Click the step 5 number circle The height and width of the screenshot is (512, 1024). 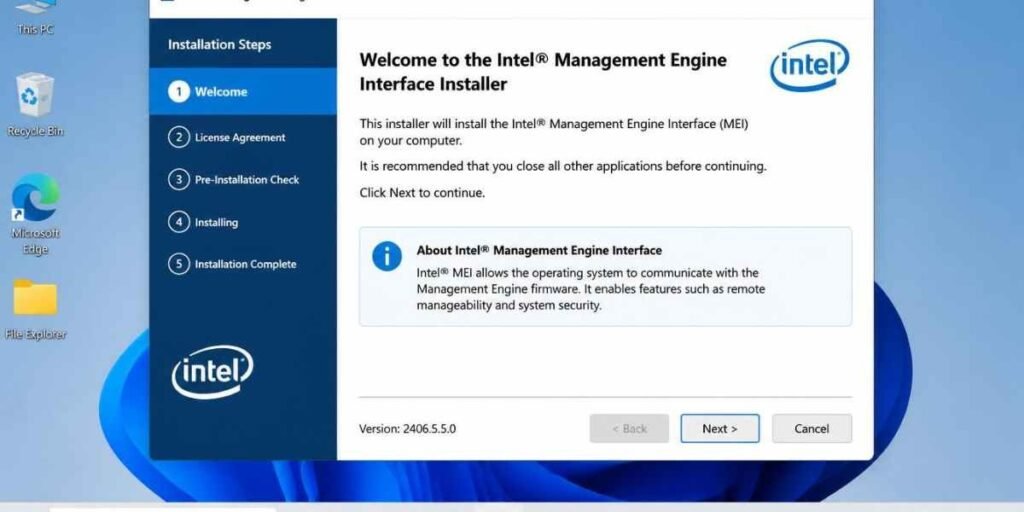tap(179, 264)
